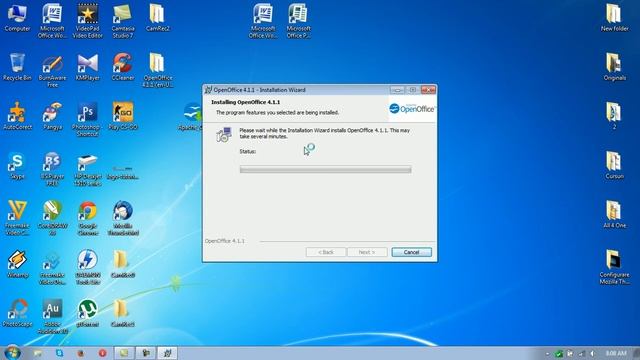Show hidden system tray icons

(547, 353)
